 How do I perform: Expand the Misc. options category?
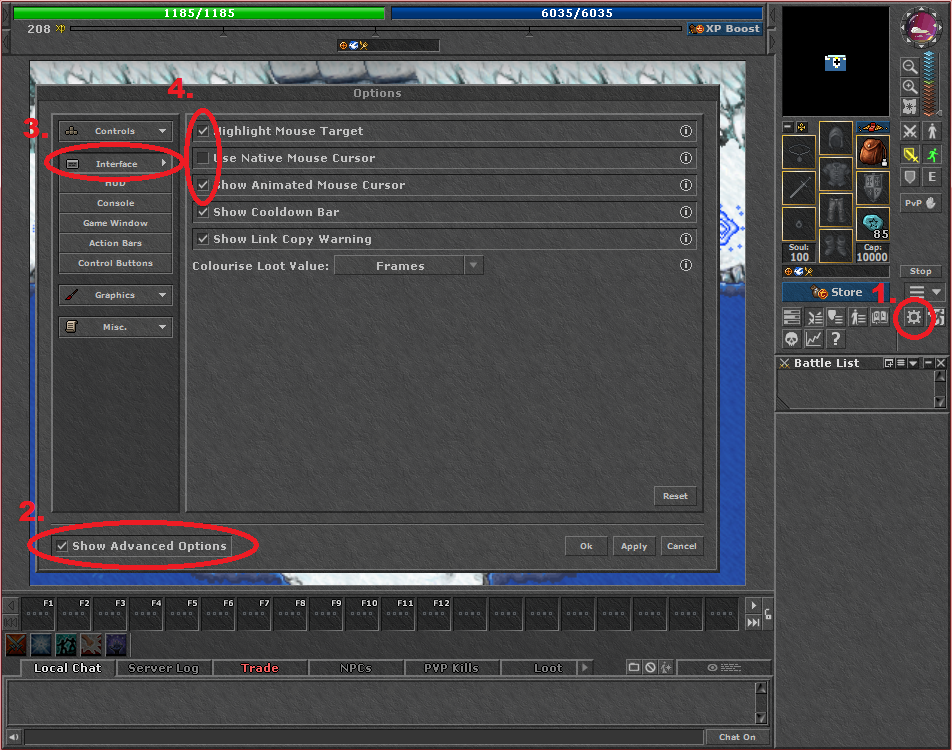[115, 327]
